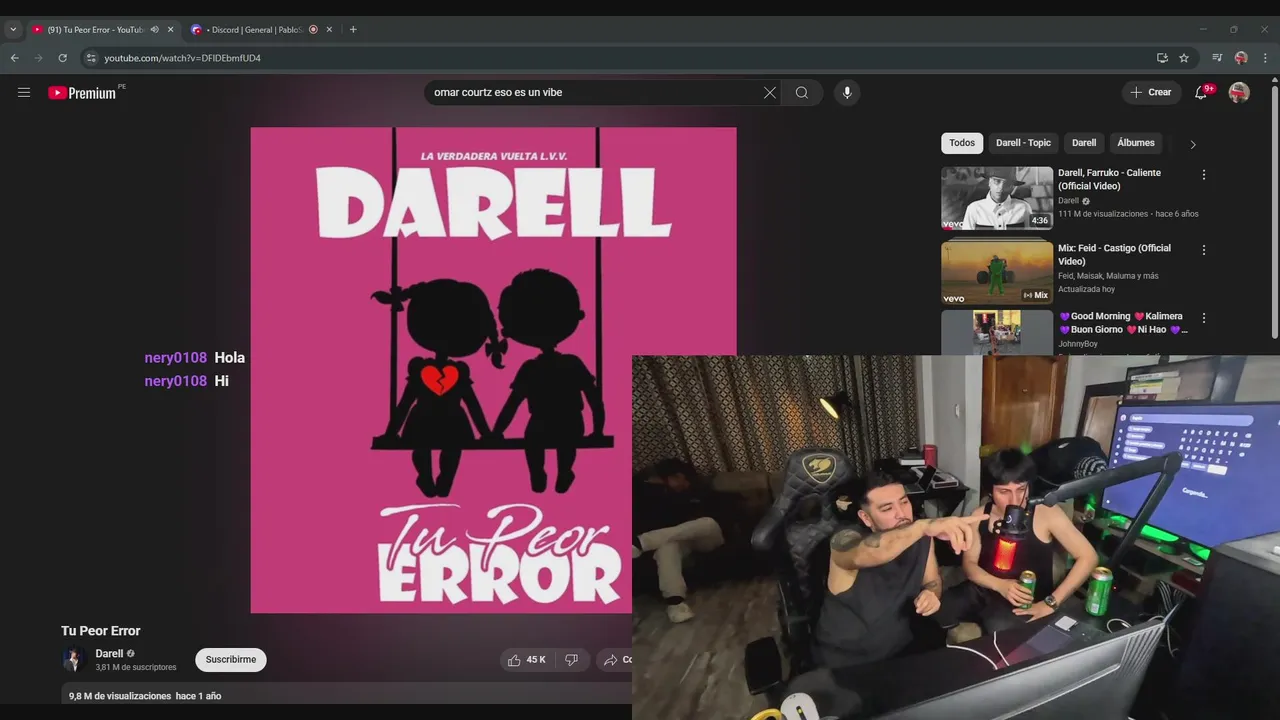Click the Suscribirme button
This screenshot has width=1280, height=720.
coord(231,660)
